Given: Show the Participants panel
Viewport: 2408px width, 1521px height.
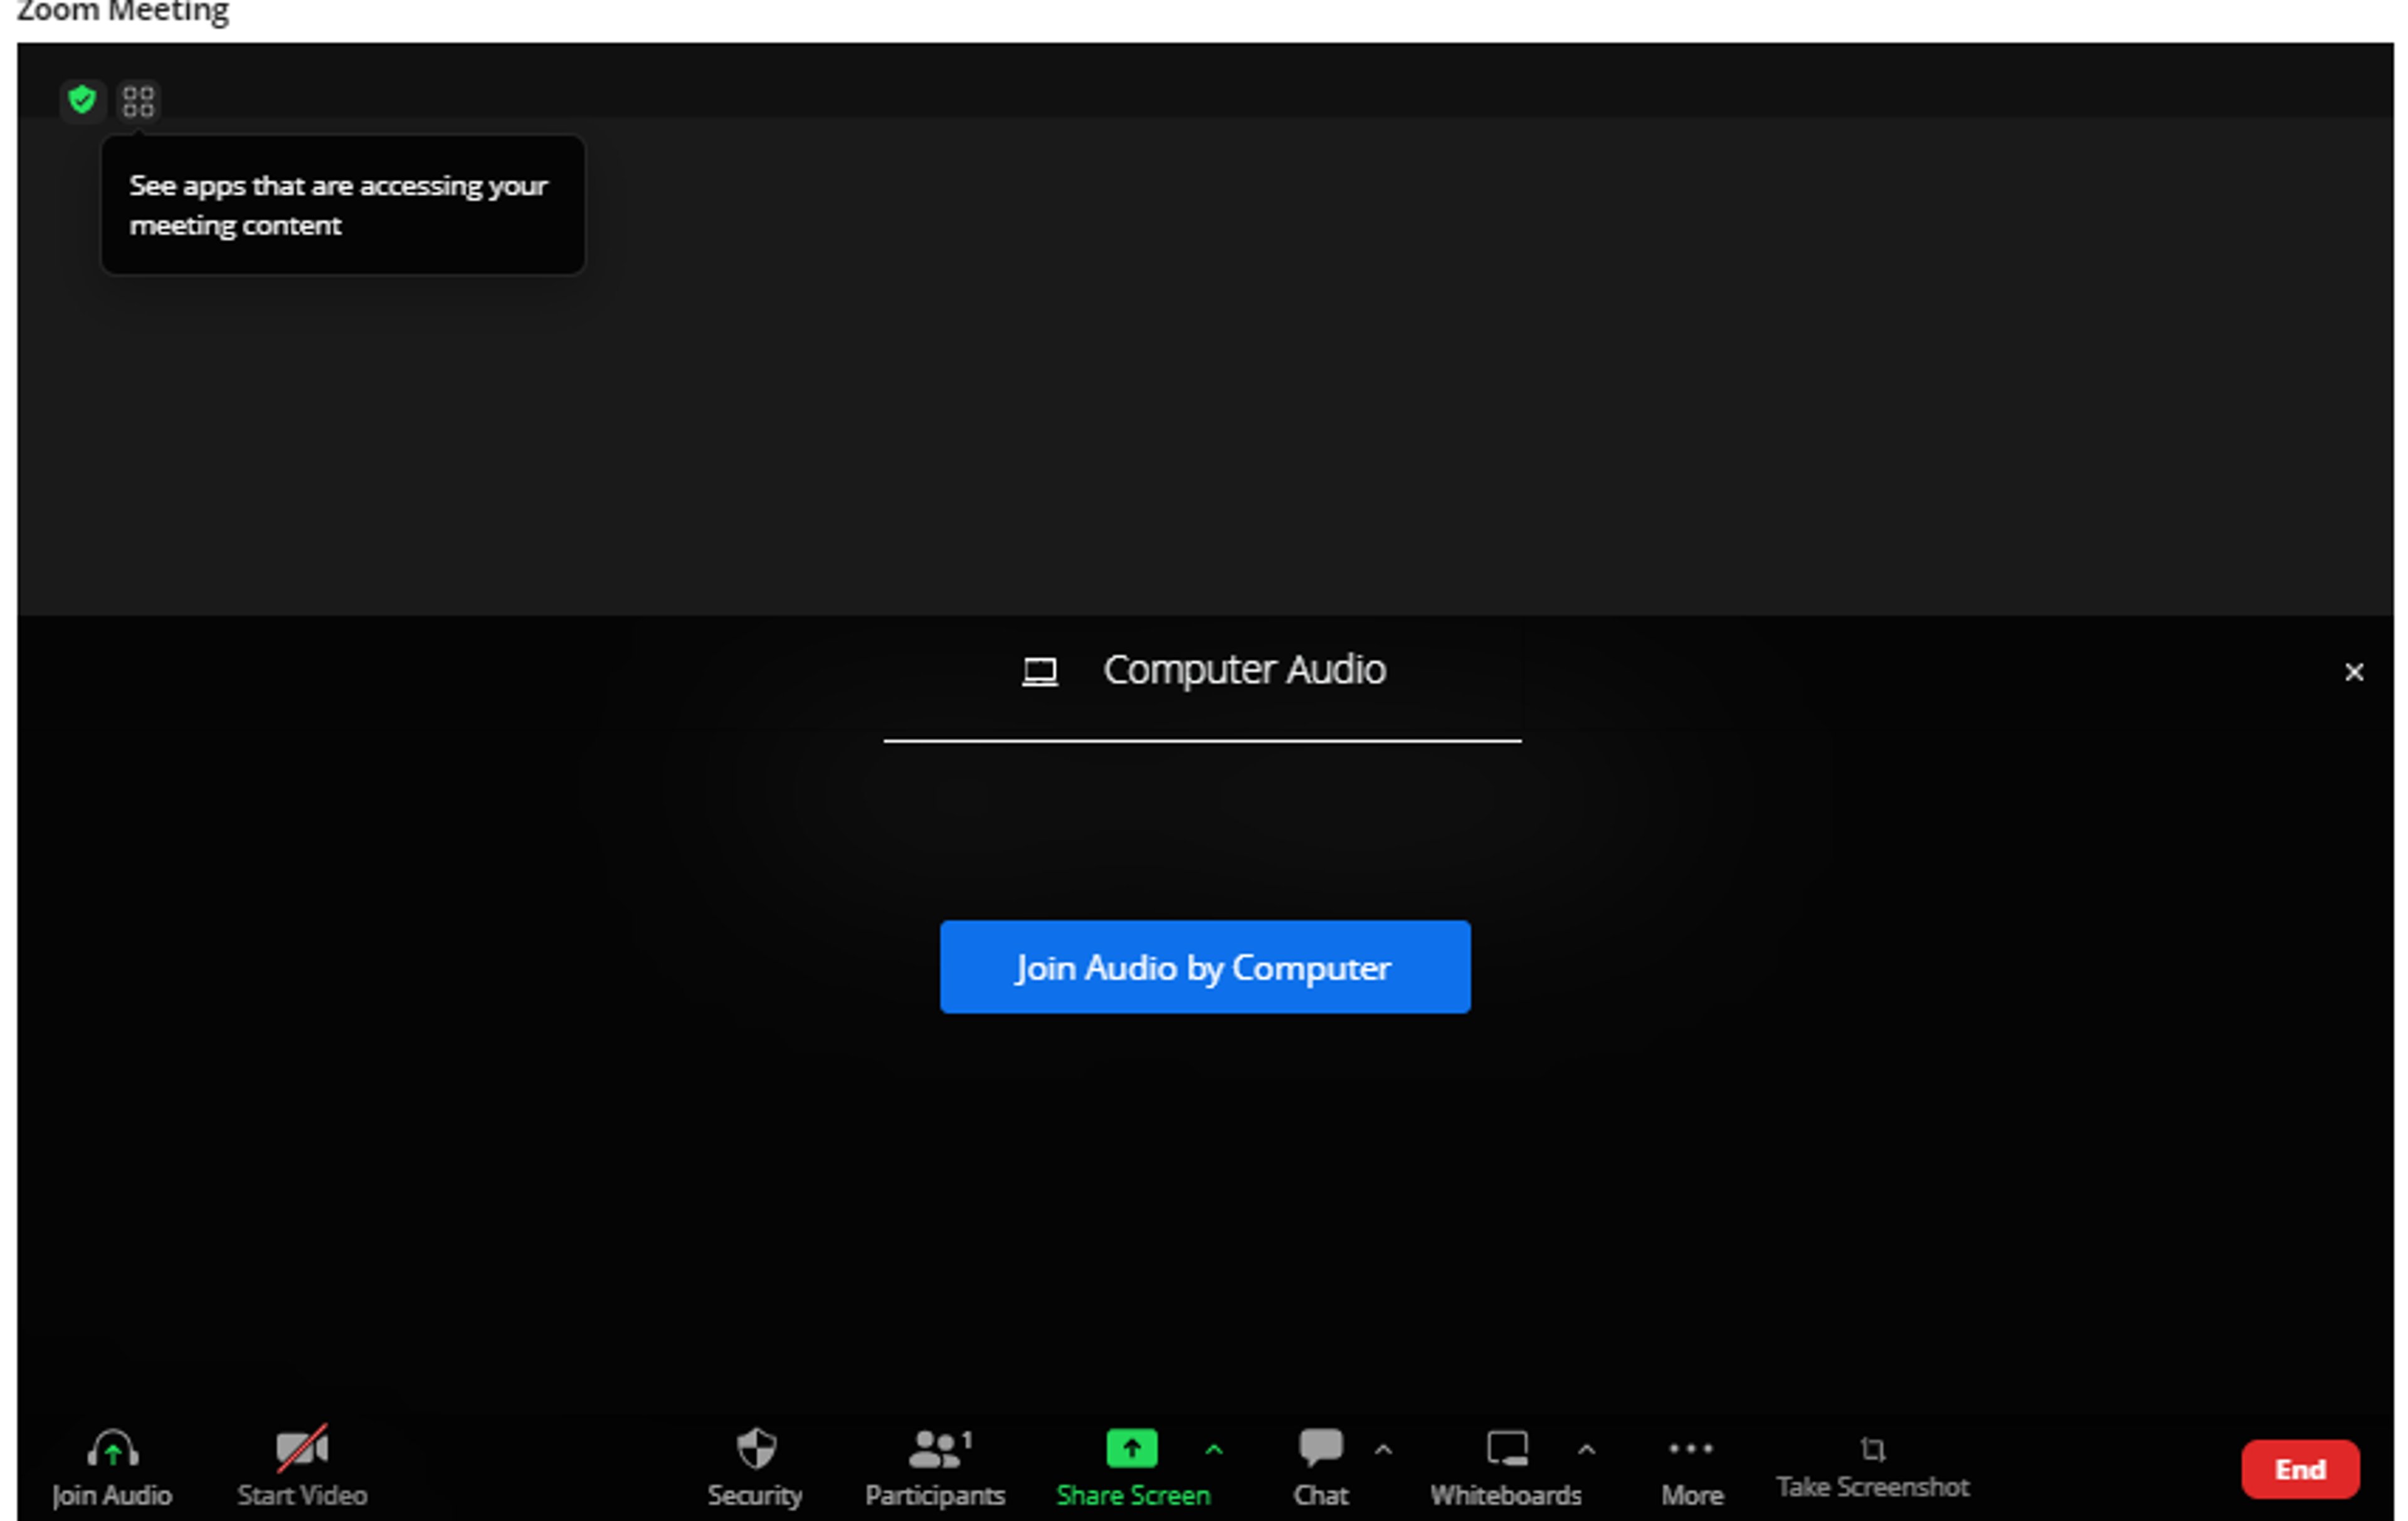Looking at the screenshot, I should 936,1468.
